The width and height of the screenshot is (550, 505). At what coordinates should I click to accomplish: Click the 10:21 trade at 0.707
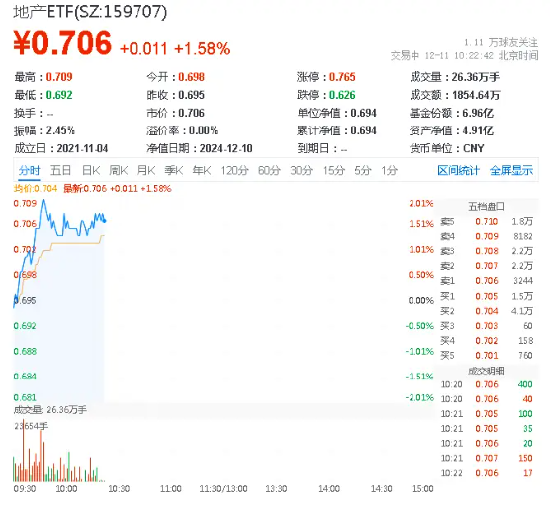[x=487, y=458]
